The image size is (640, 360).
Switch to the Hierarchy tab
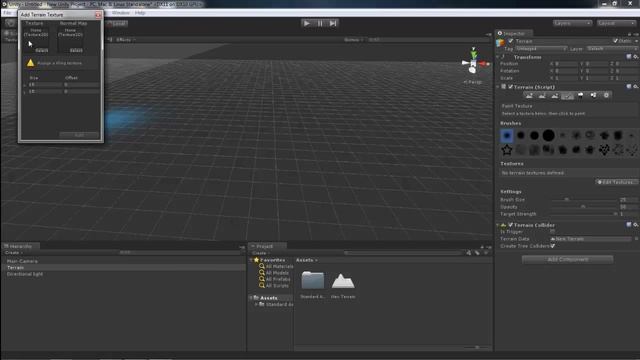coord(20,246)
